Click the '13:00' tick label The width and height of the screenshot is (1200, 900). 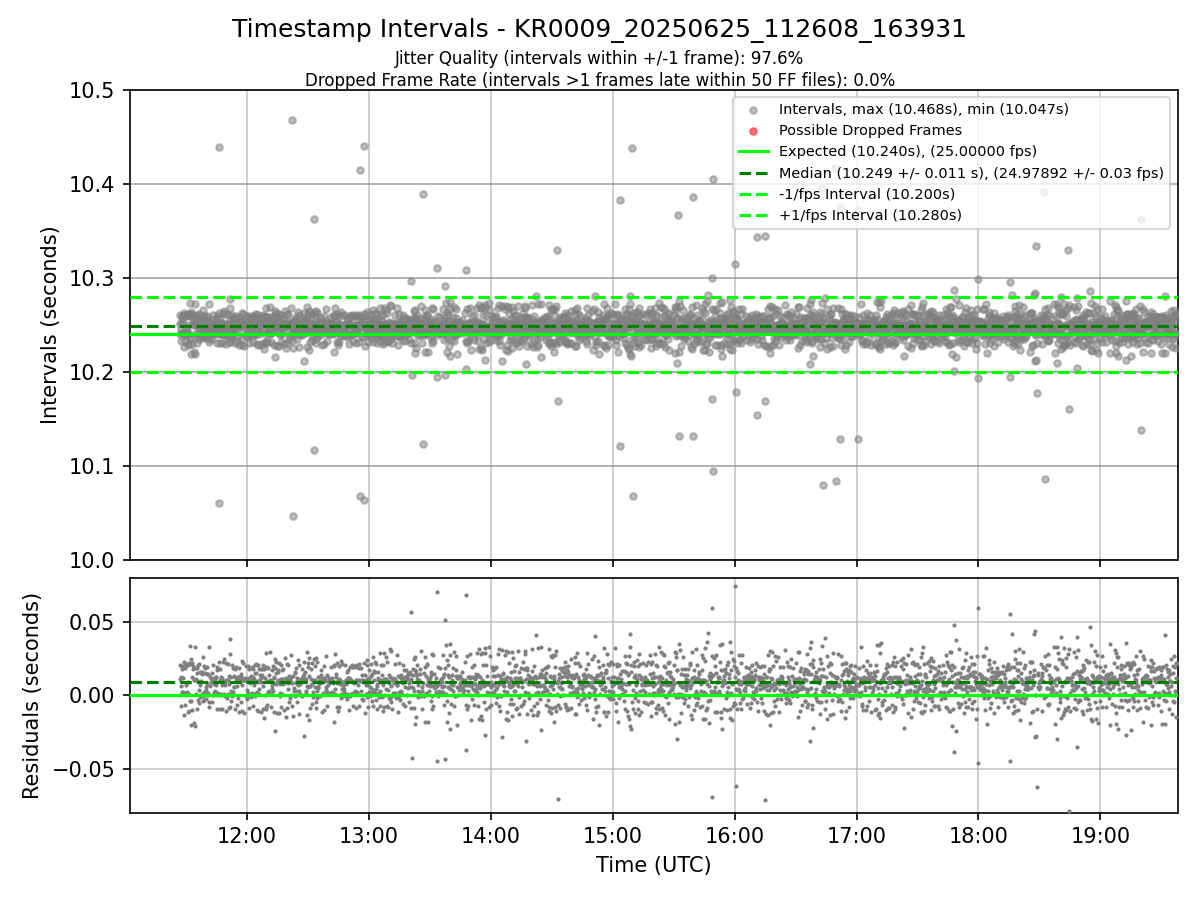pyautogui.click(x=369, y=835)
